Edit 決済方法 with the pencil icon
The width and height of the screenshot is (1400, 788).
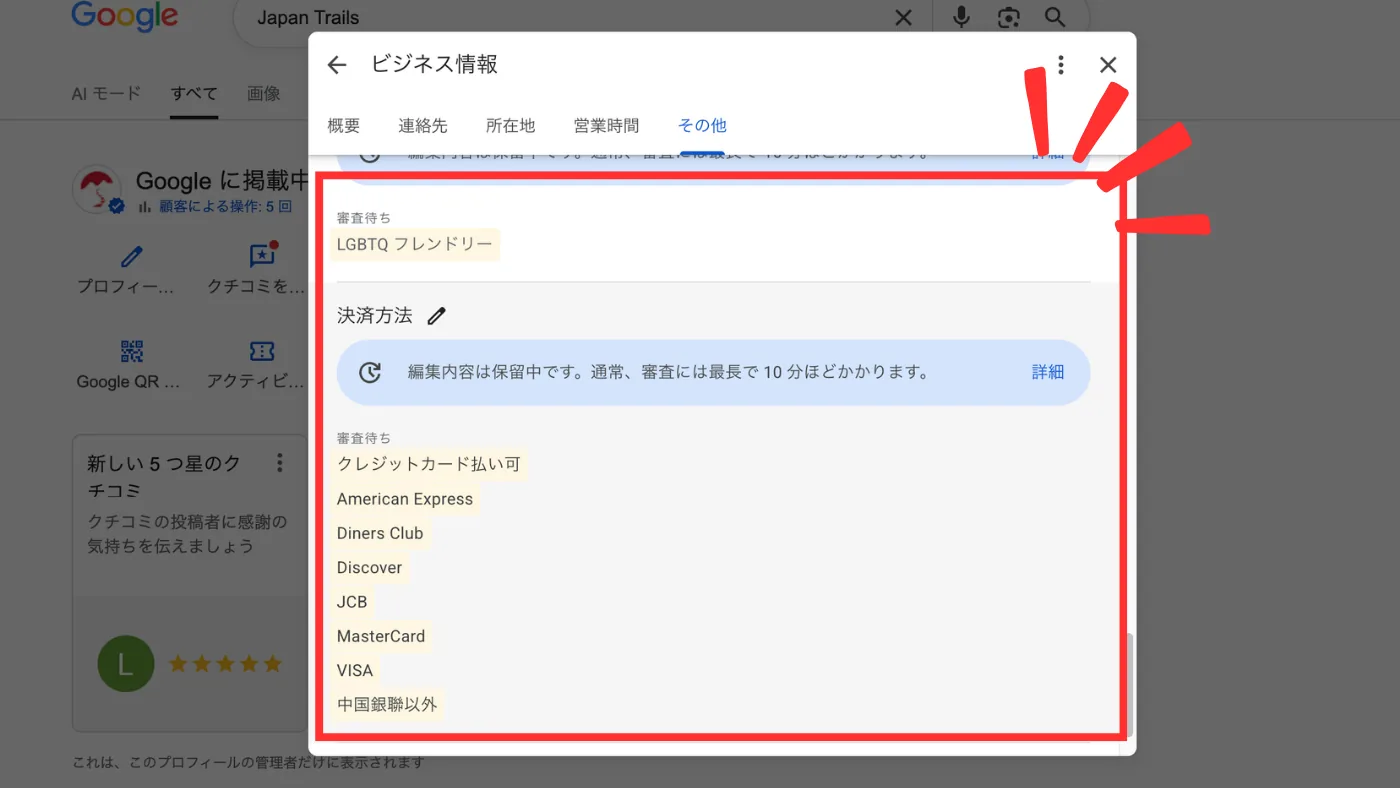[x=436, y=316]
